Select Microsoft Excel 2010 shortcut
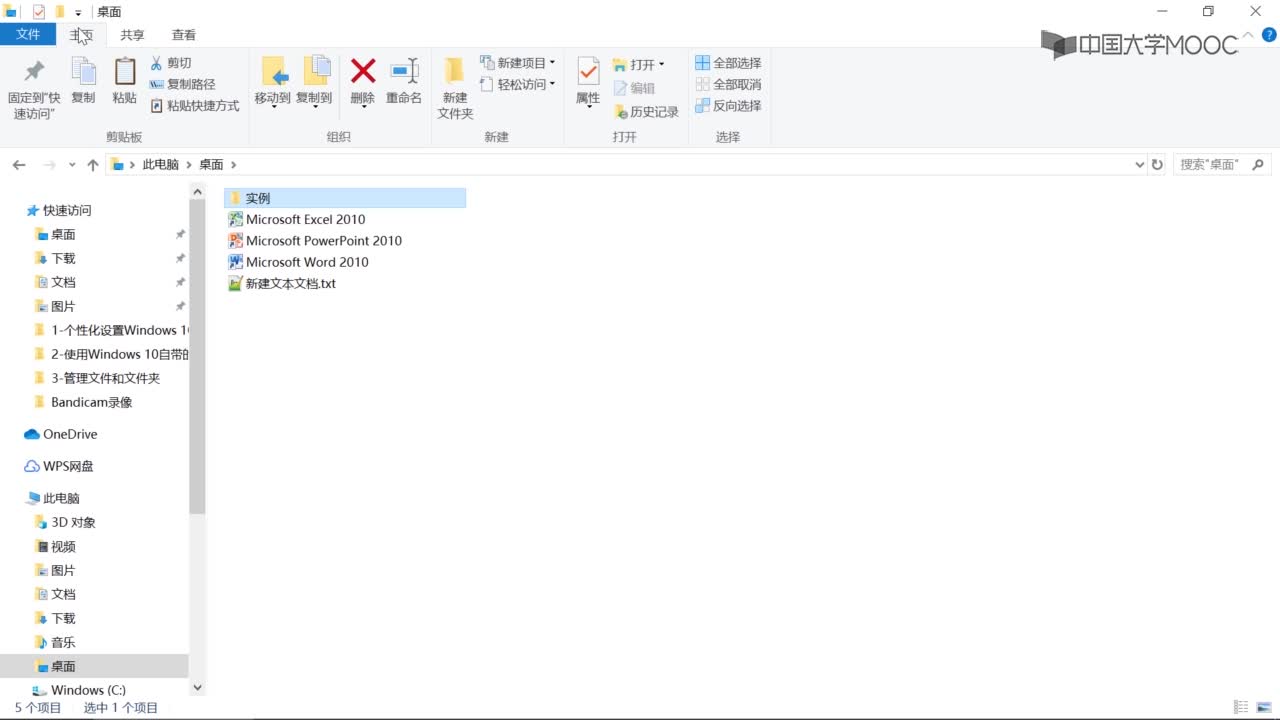The image size is (1280, 720). coord(305,219)
